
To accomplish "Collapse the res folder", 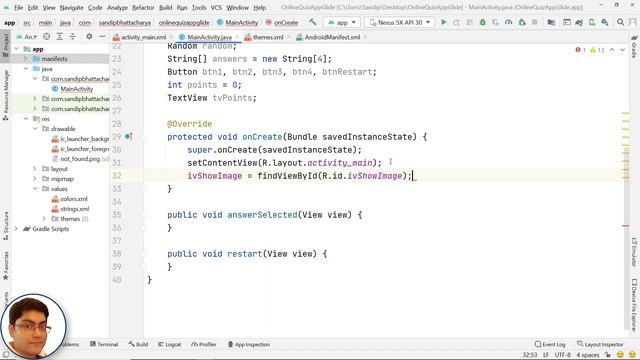I will pos(26,119).
